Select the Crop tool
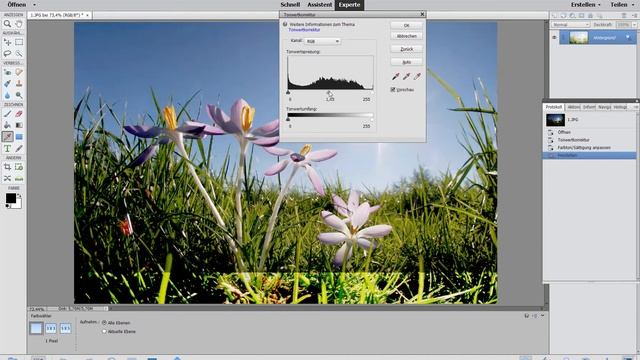Viewport: 640px width, 360px height. coord(7,167)
